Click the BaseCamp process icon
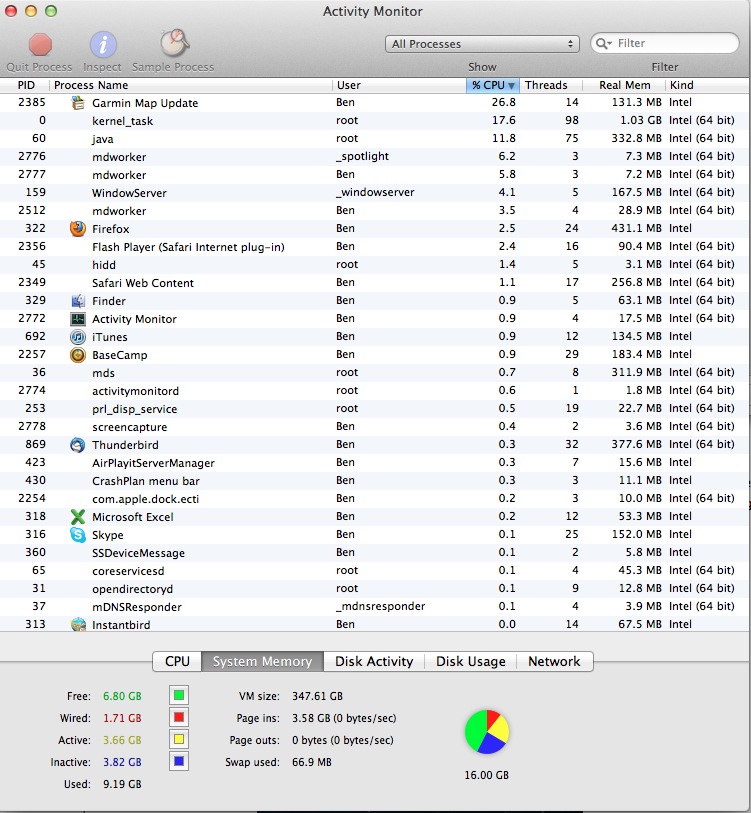 point(78,355)
